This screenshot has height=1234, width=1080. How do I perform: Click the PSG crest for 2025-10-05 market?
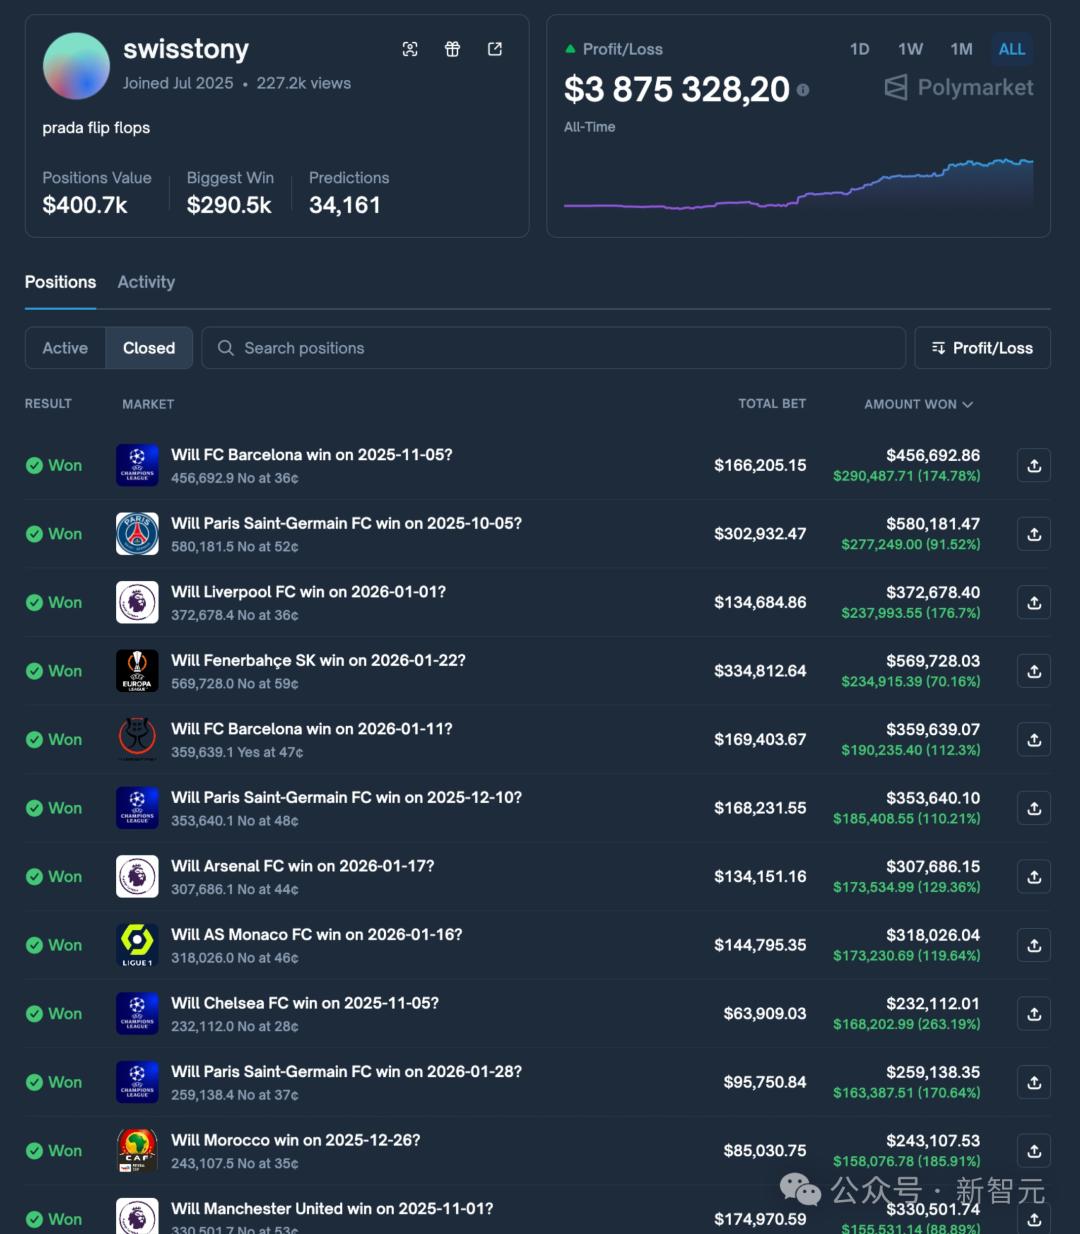coord(137,534)
